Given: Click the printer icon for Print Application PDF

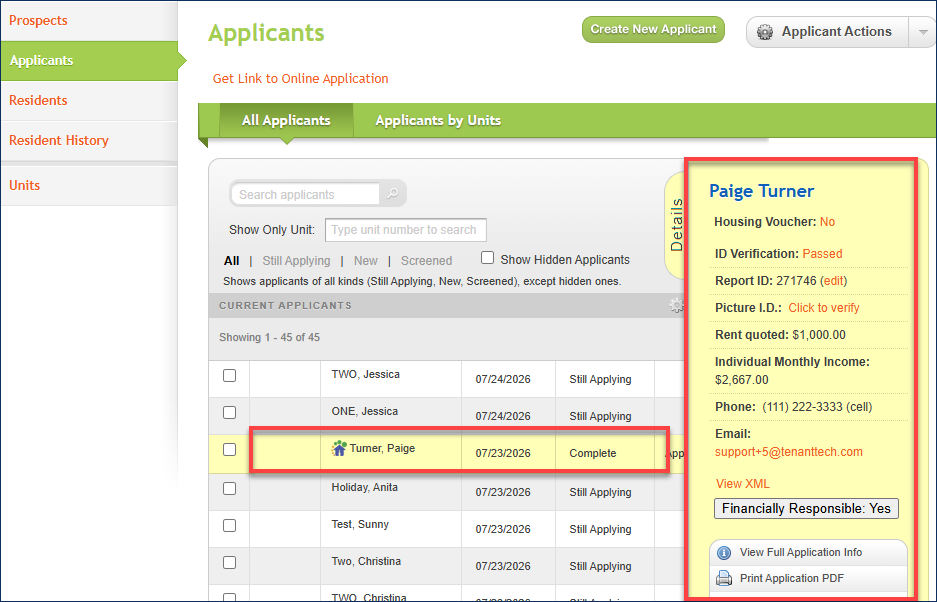Looking at the screenshot, I should tap(724, 578).
